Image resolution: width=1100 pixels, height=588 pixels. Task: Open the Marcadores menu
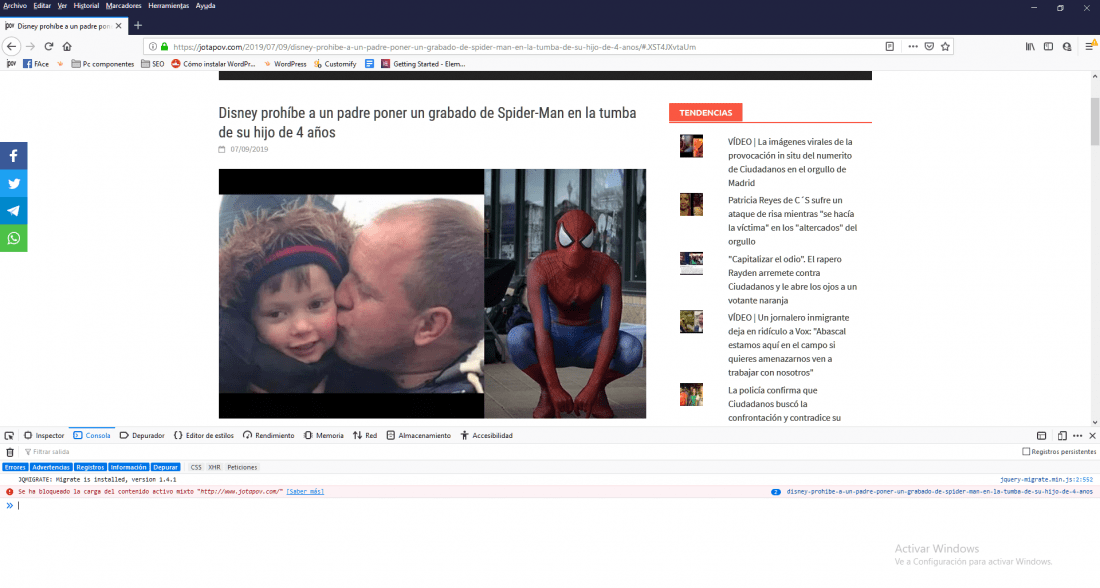pyautogui.click(x=123, y=6)
